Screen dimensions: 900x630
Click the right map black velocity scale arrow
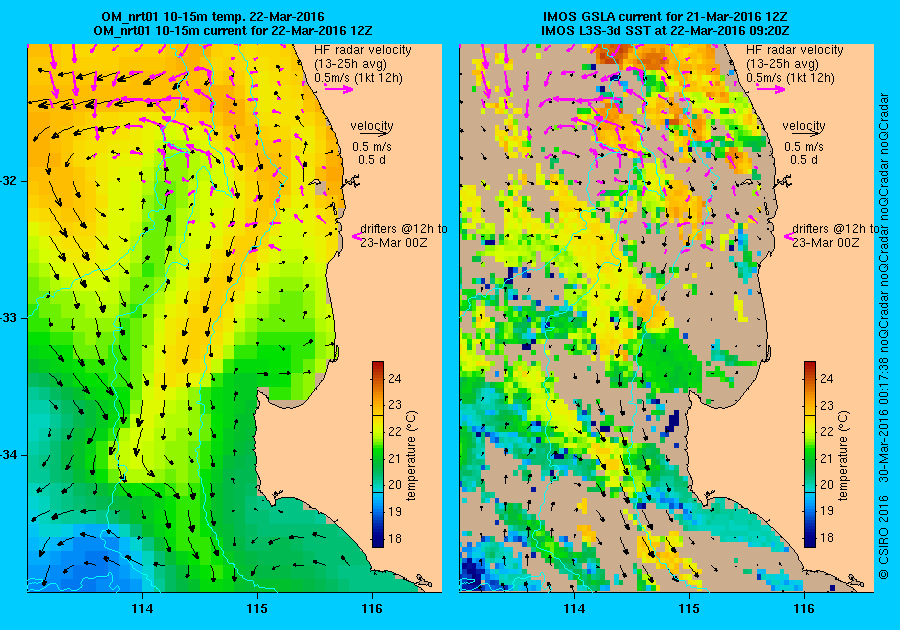coord(804,133)
